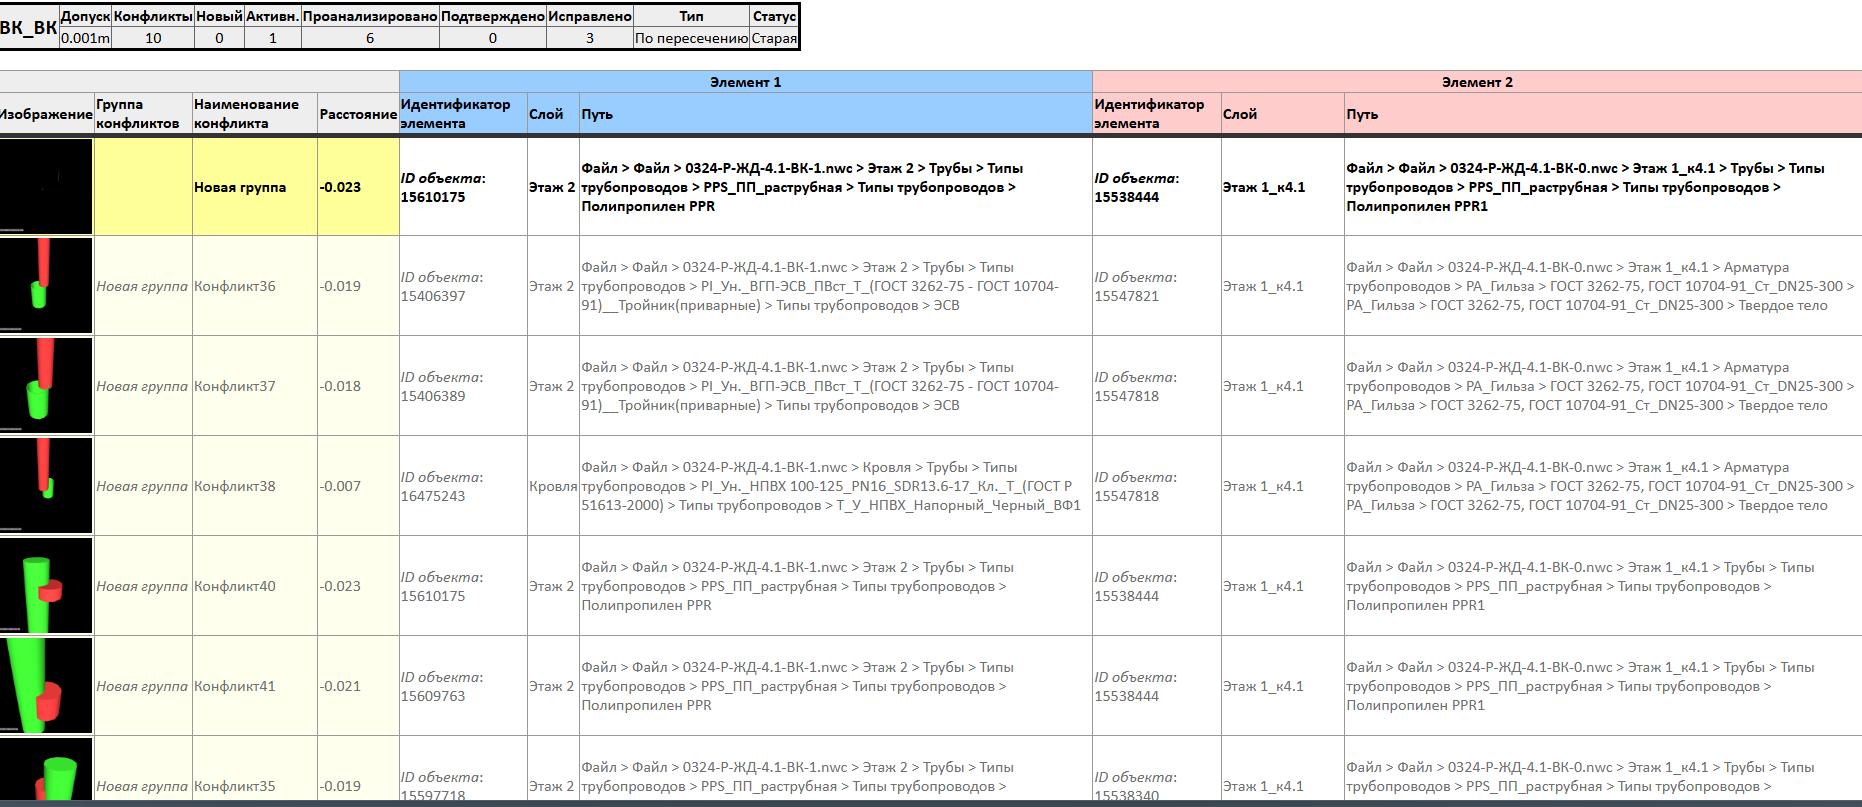Click Идентификатор элемента header under Элемент 1

coord(463,114)
